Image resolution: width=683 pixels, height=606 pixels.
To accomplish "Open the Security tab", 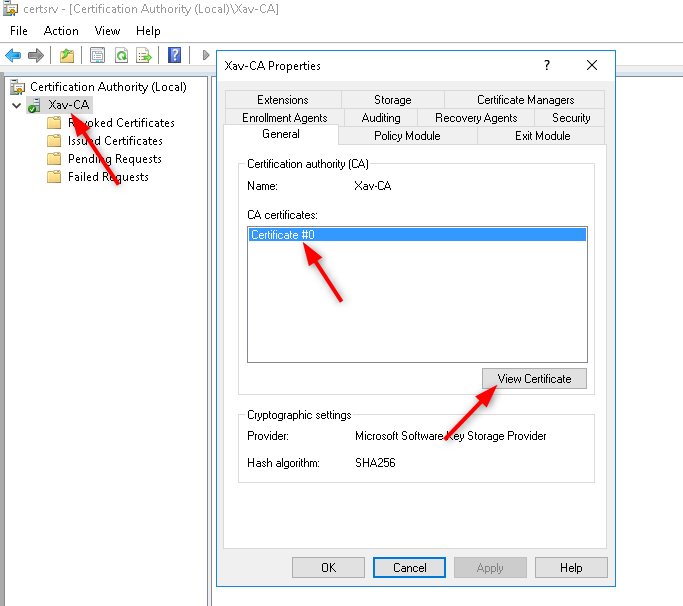I will click(570, 118).
